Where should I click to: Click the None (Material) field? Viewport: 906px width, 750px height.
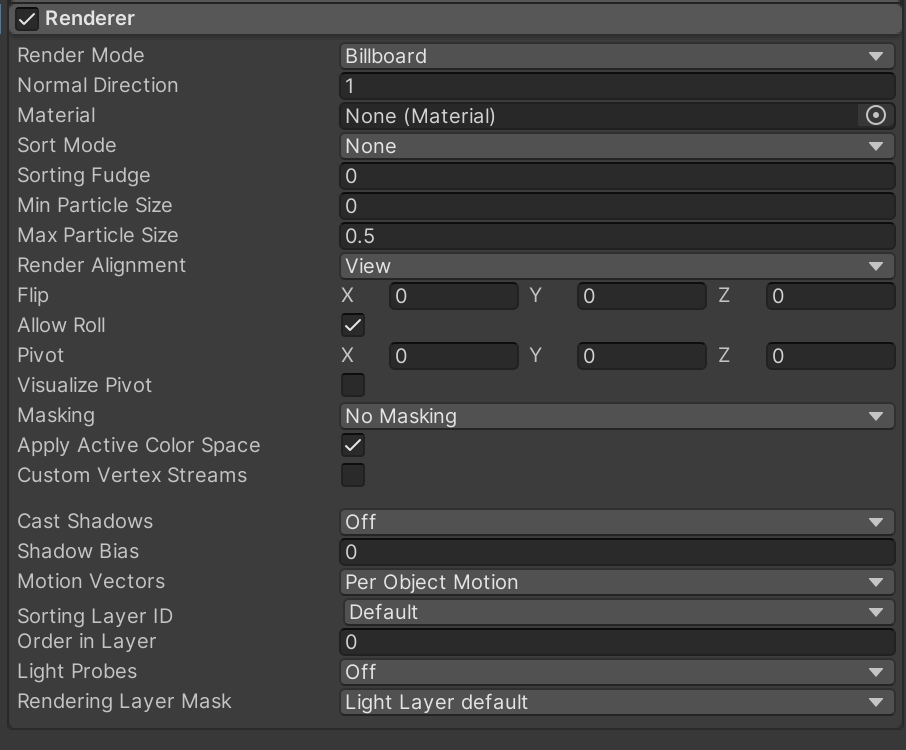[x=599, y=116]
